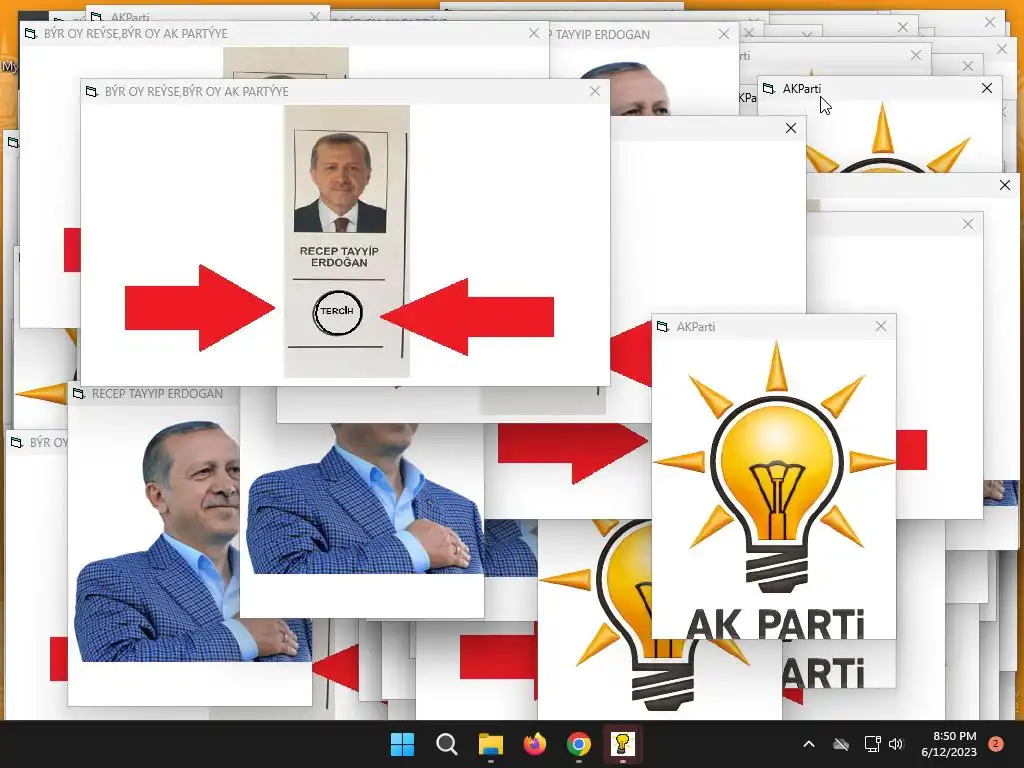This screenshot has height=768, width=1024.
Task: Expand hidden system tray icons chevron
Action: pyautogui.click(x=808, y=744)
